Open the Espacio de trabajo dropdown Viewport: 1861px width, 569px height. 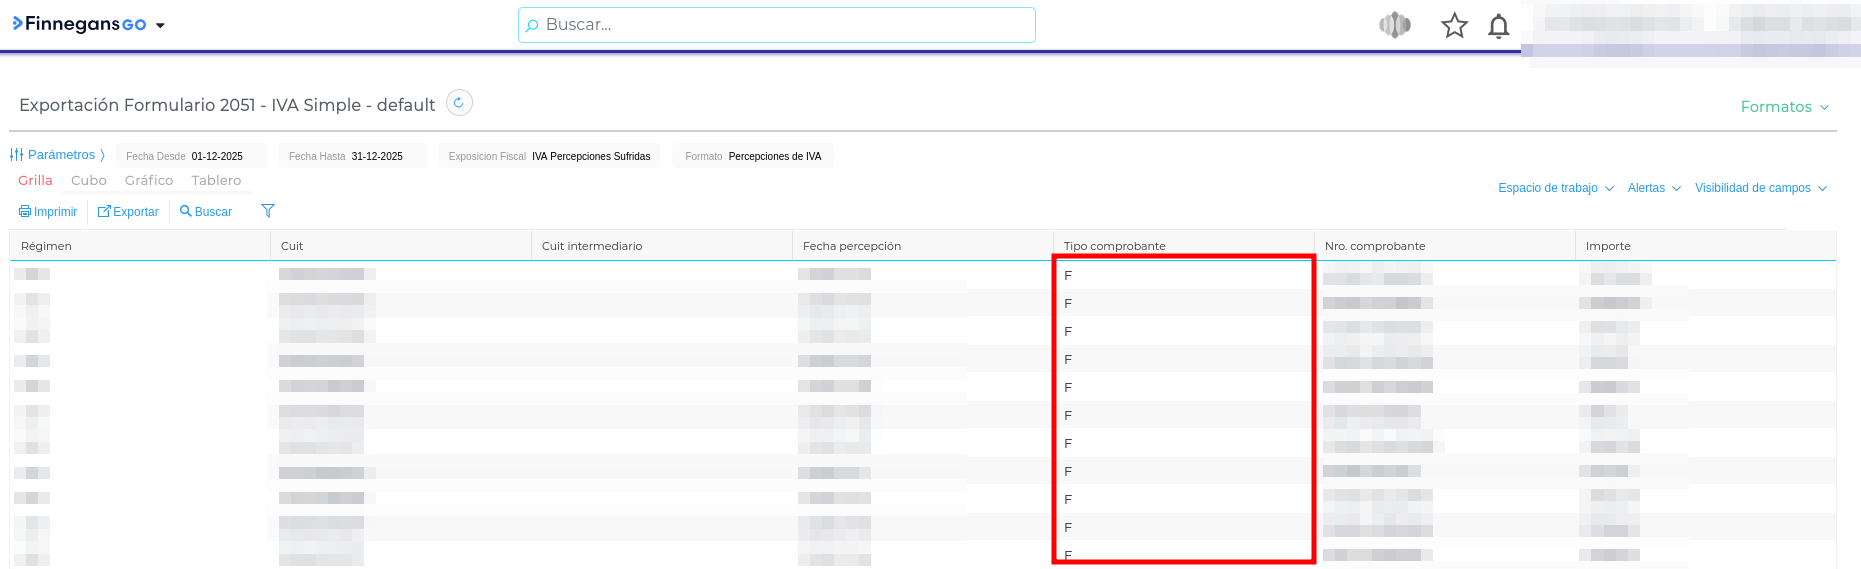coord(1555,188)
